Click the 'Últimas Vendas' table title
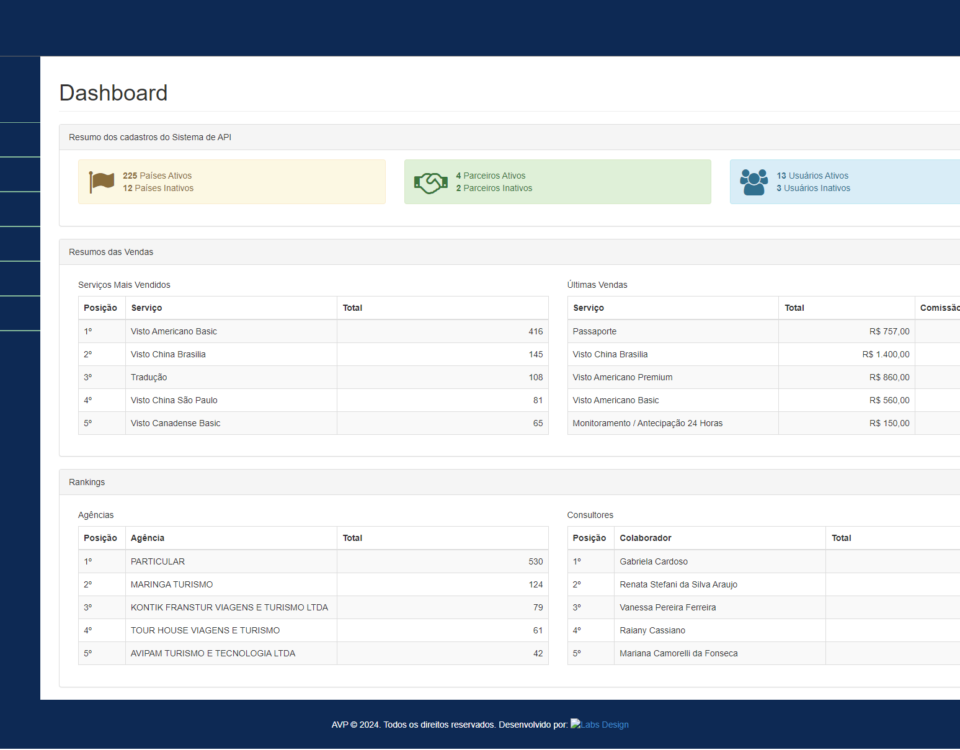960x750 pixels. tap(597, 285)
